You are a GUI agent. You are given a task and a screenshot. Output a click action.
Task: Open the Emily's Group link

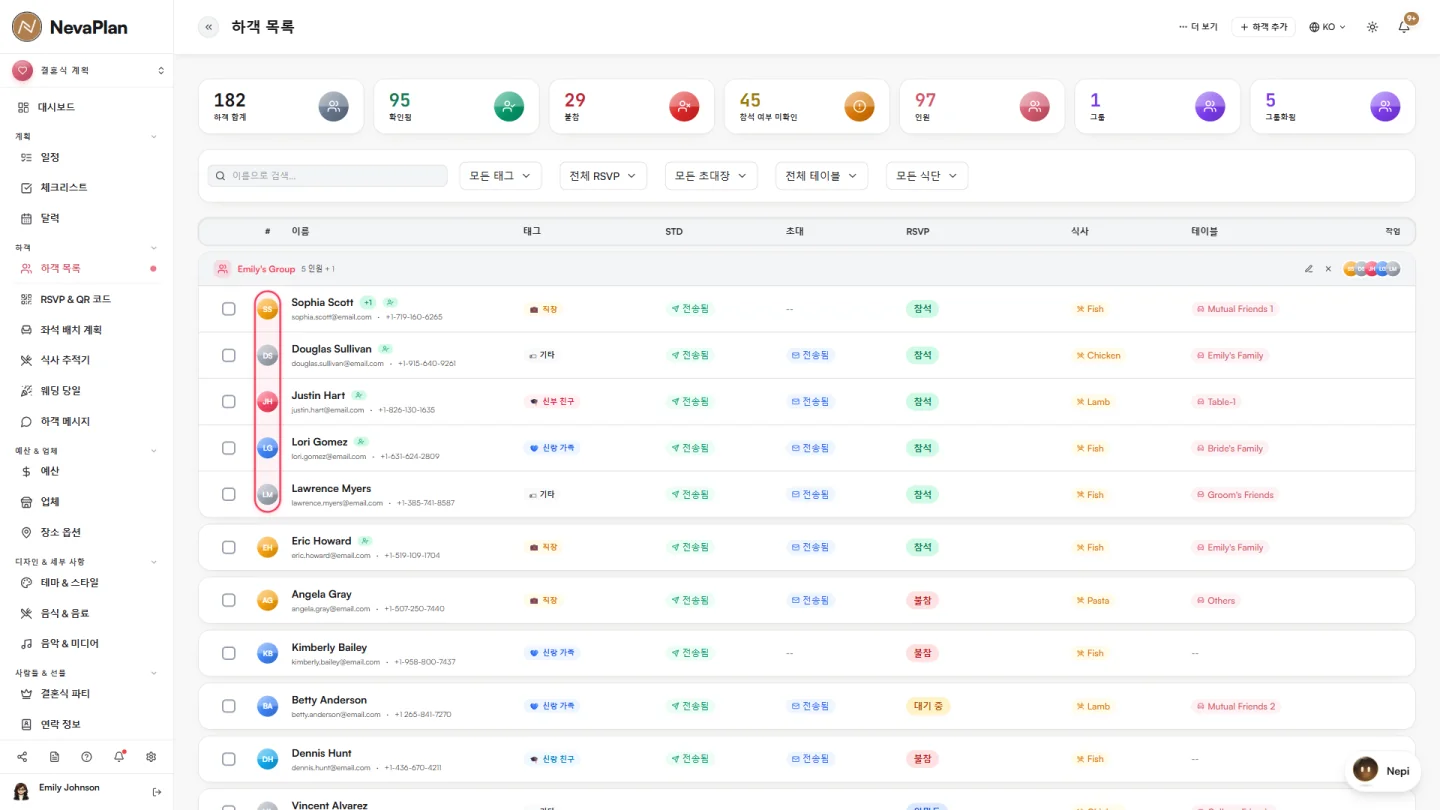point(266,269)
